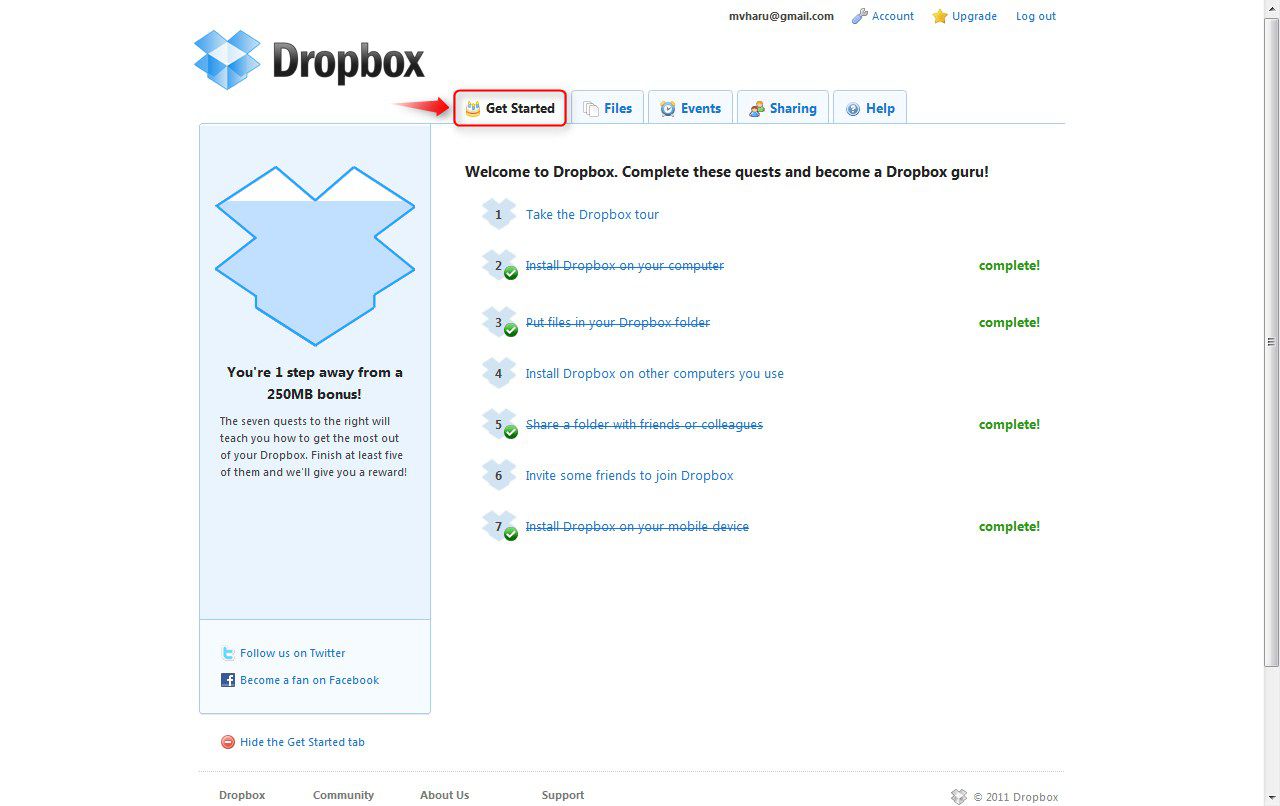Viewport: 1280px width, 806px height.
Task: Become a fan on Facebook link
Action: click(310, 680)
